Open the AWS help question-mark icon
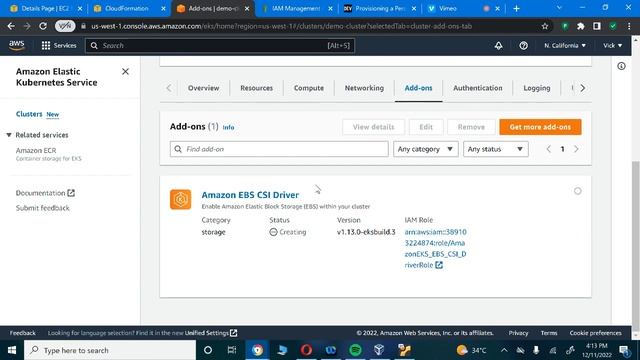Screen dimensions: 640x360 [523, 45]
